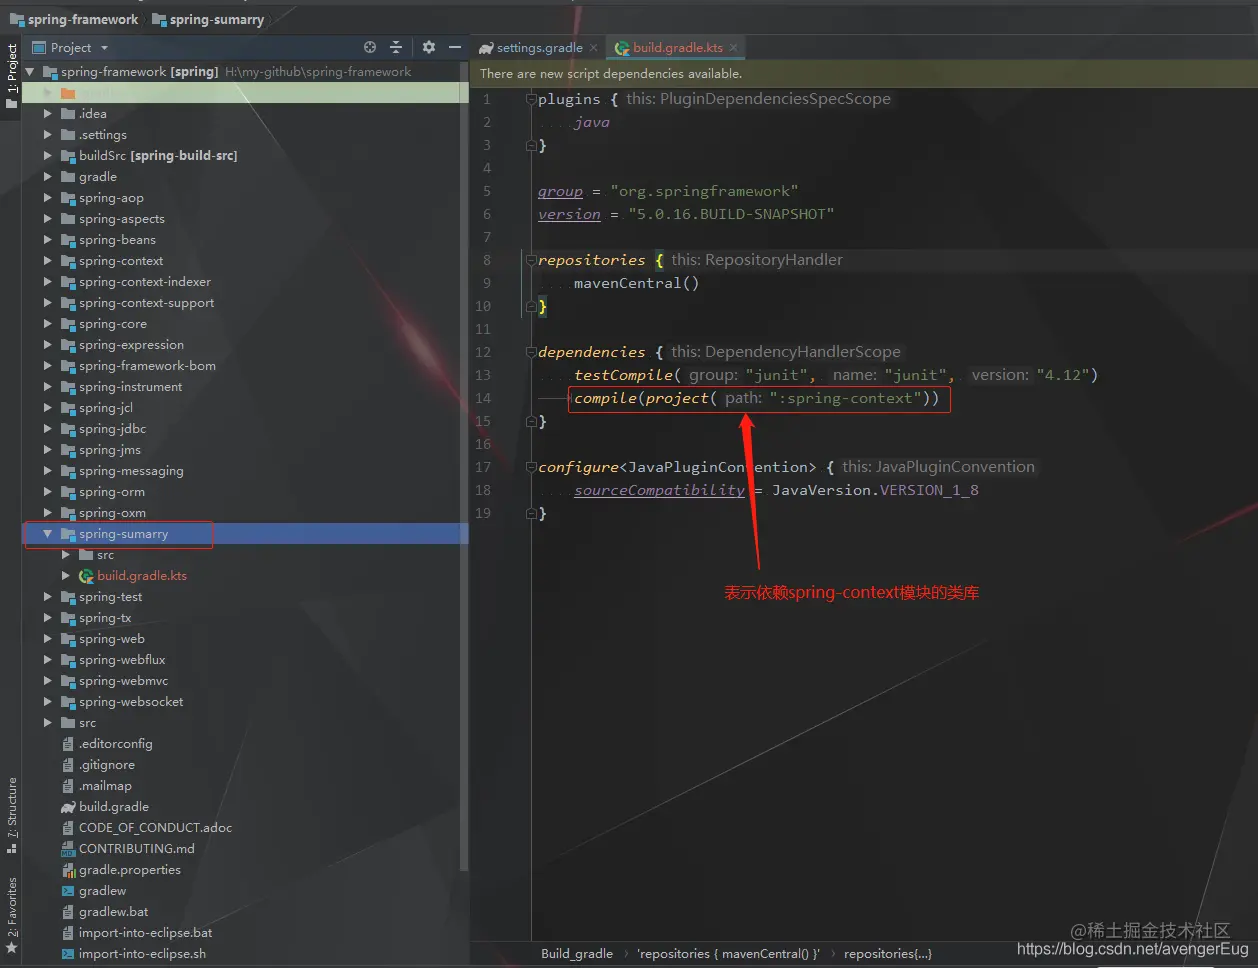Select the CODE_OF_CONDUCT.adoc file icon
This screenshot has height=968, width=1258.
68,828
